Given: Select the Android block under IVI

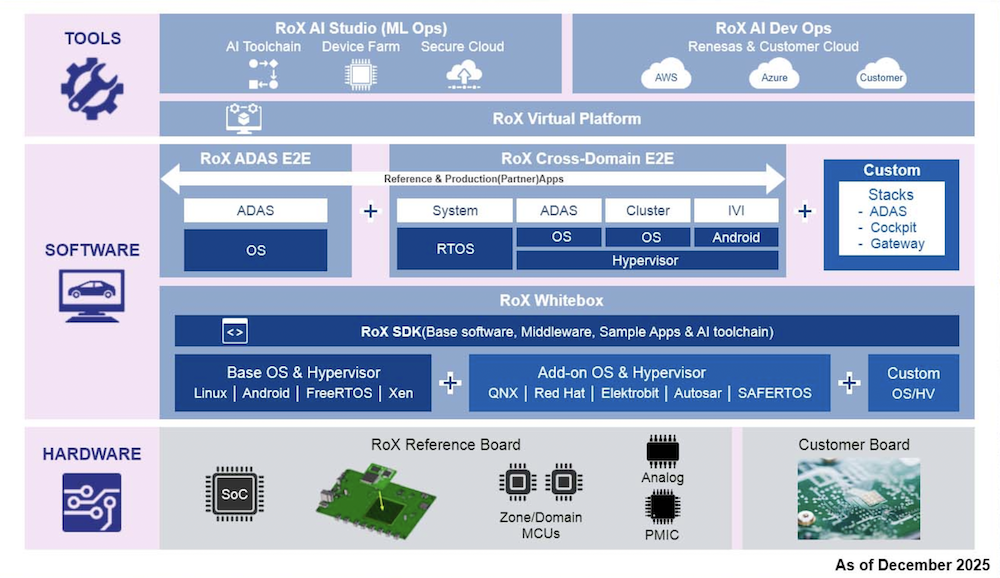Looking at the screenshot, I should 735,237.
